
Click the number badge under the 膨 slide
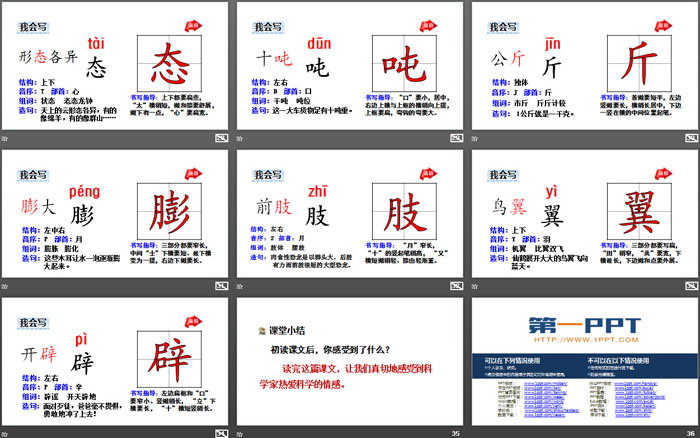pos(221,286)
